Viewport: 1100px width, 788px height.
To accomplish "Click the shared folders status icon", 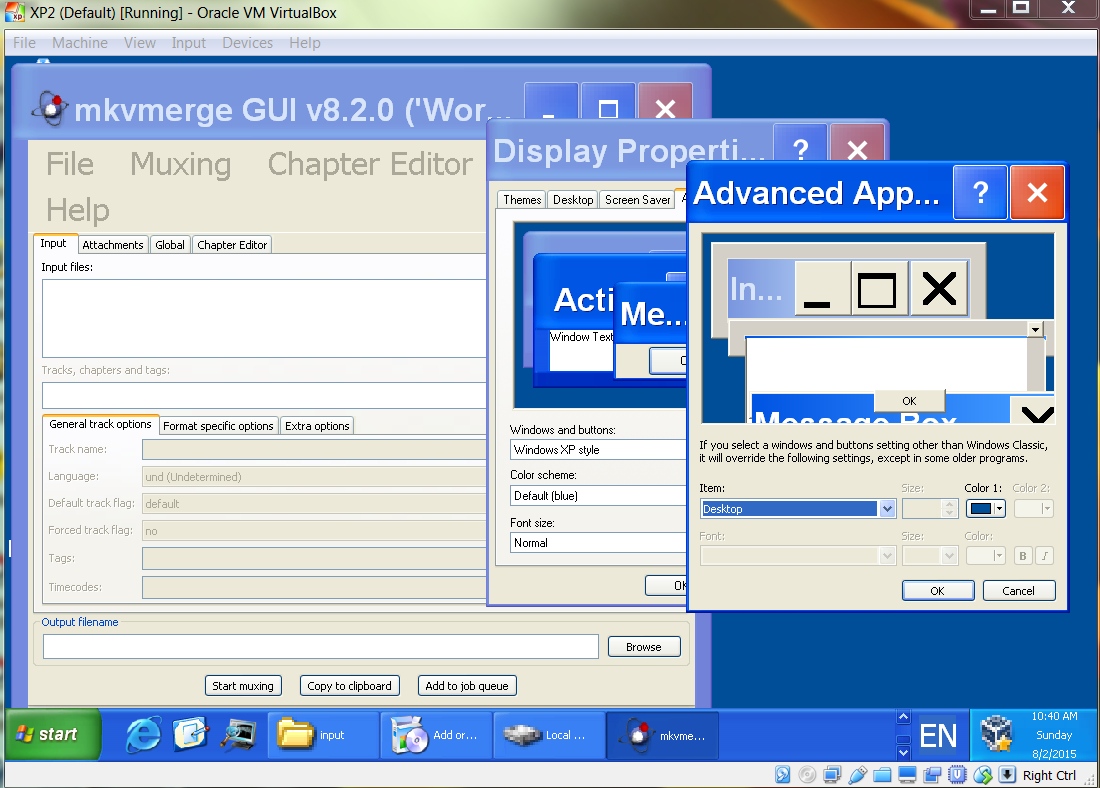I will click(x=882, y=775).
